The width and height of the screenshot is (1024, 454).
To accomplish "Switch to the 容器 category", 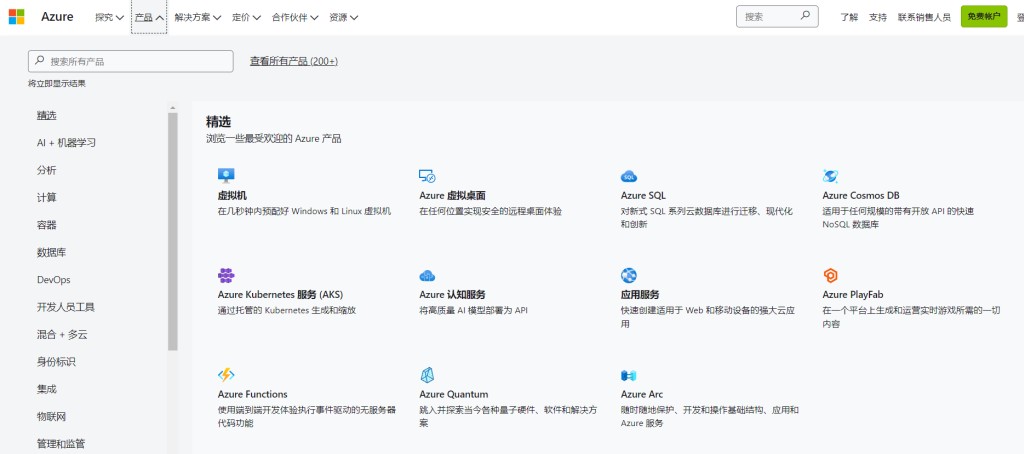I will coord(47,225).
